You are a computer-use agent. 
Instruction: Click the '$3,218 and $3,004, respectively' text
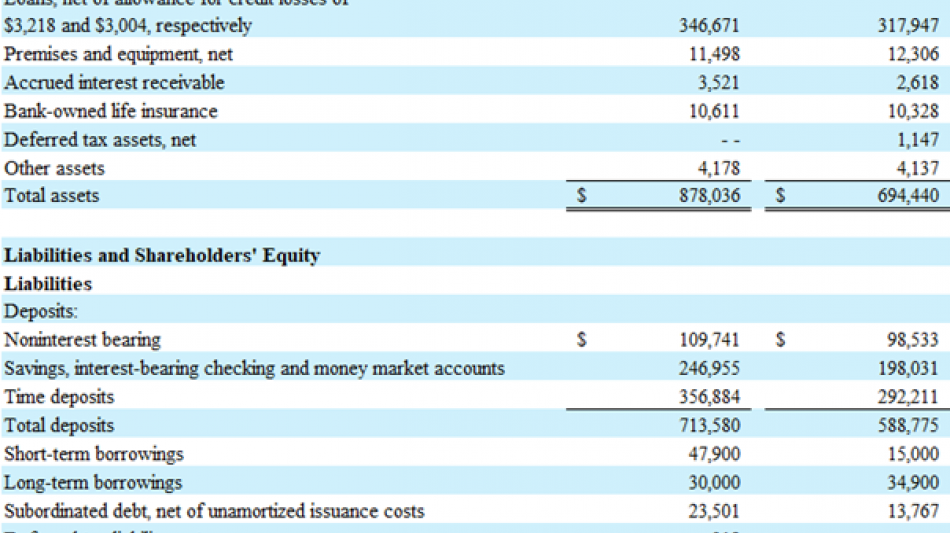[x=128, y=25]
